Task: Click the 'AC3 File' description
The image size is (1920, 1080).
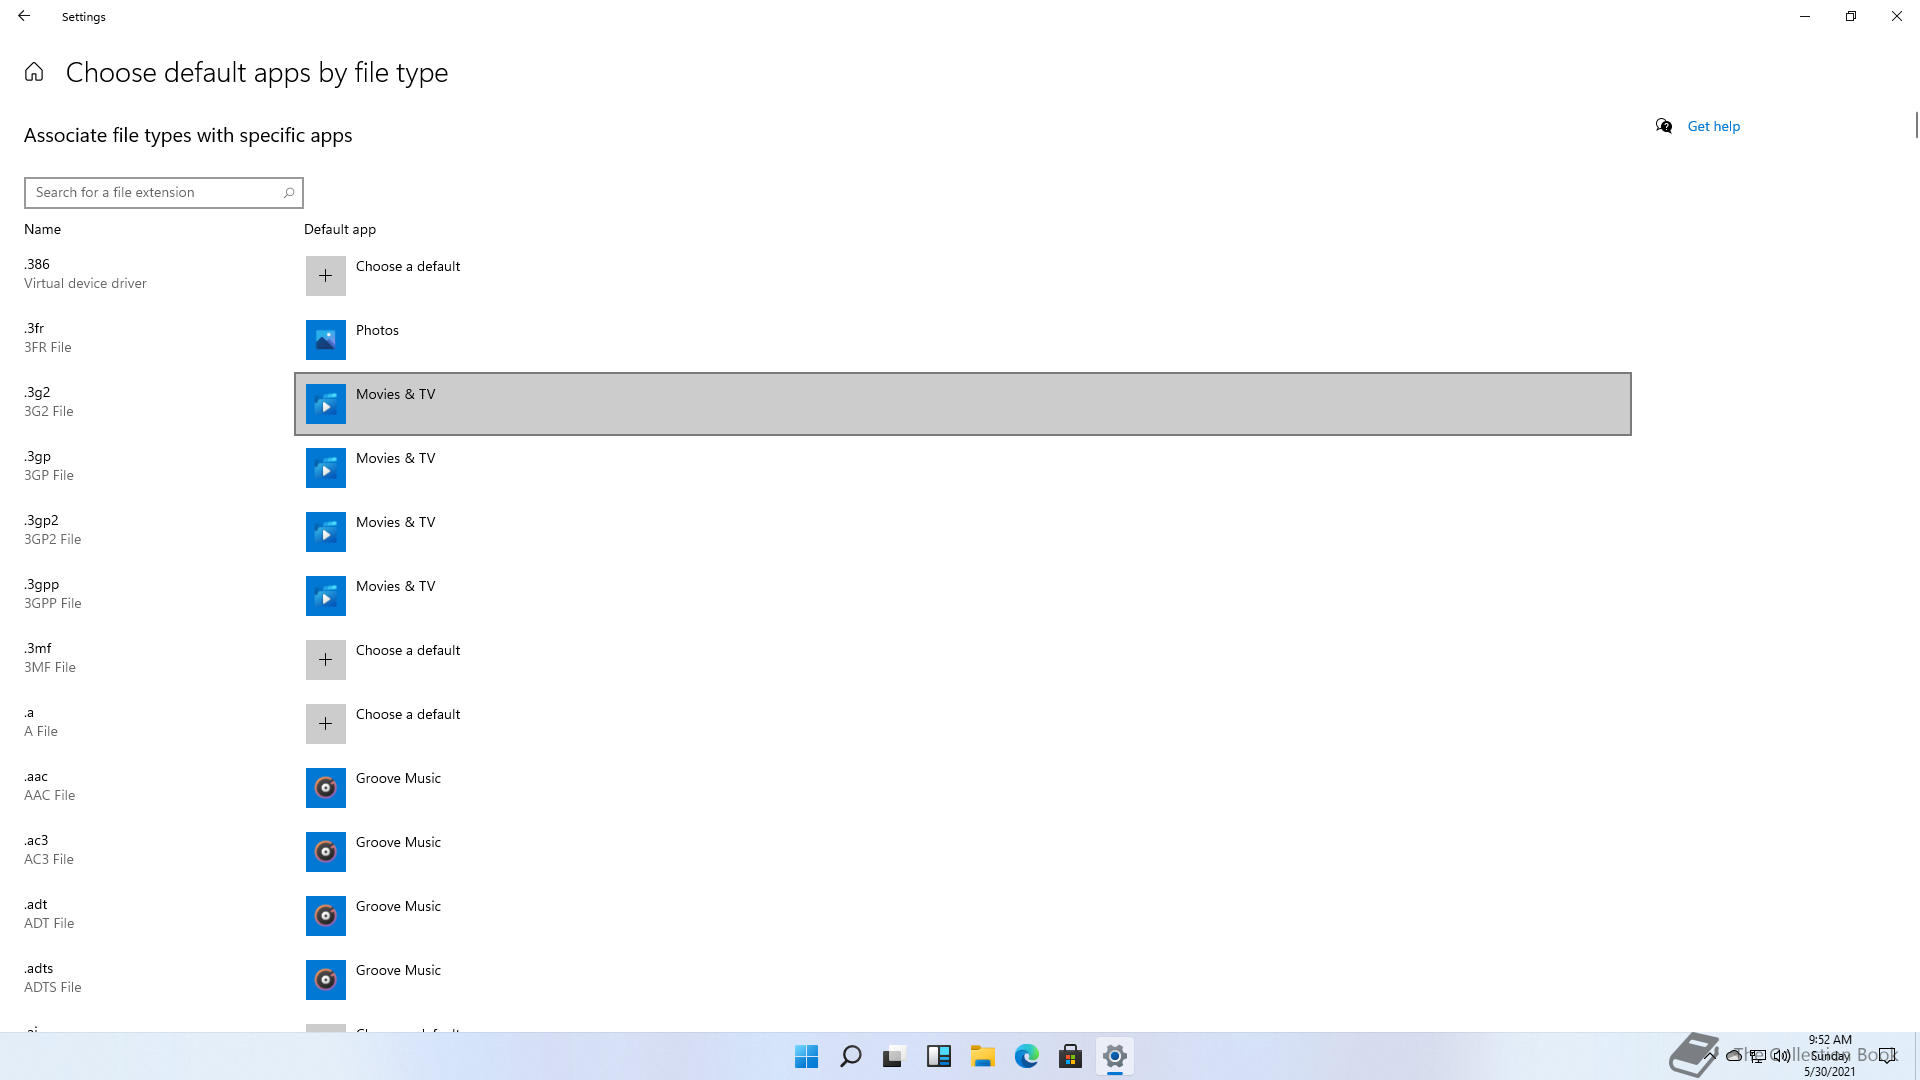Action: tap(49, 859)
